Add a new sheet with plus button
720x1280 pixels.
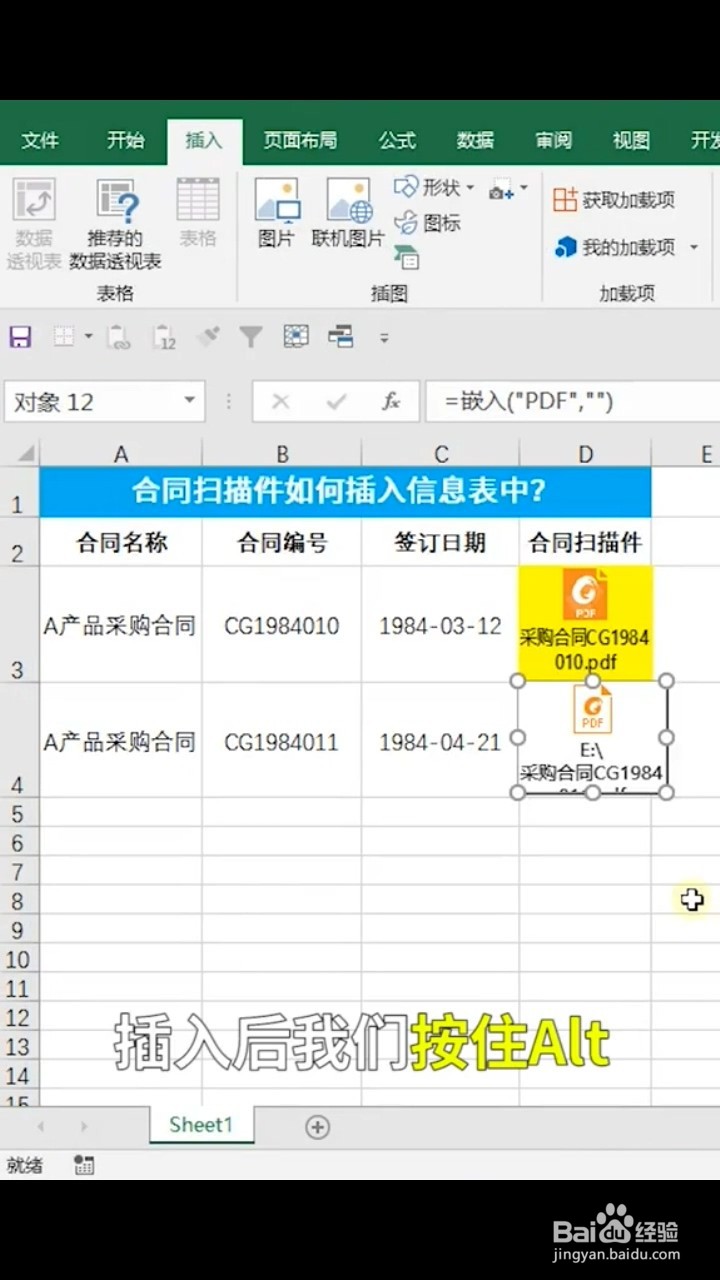[317, 1127]
